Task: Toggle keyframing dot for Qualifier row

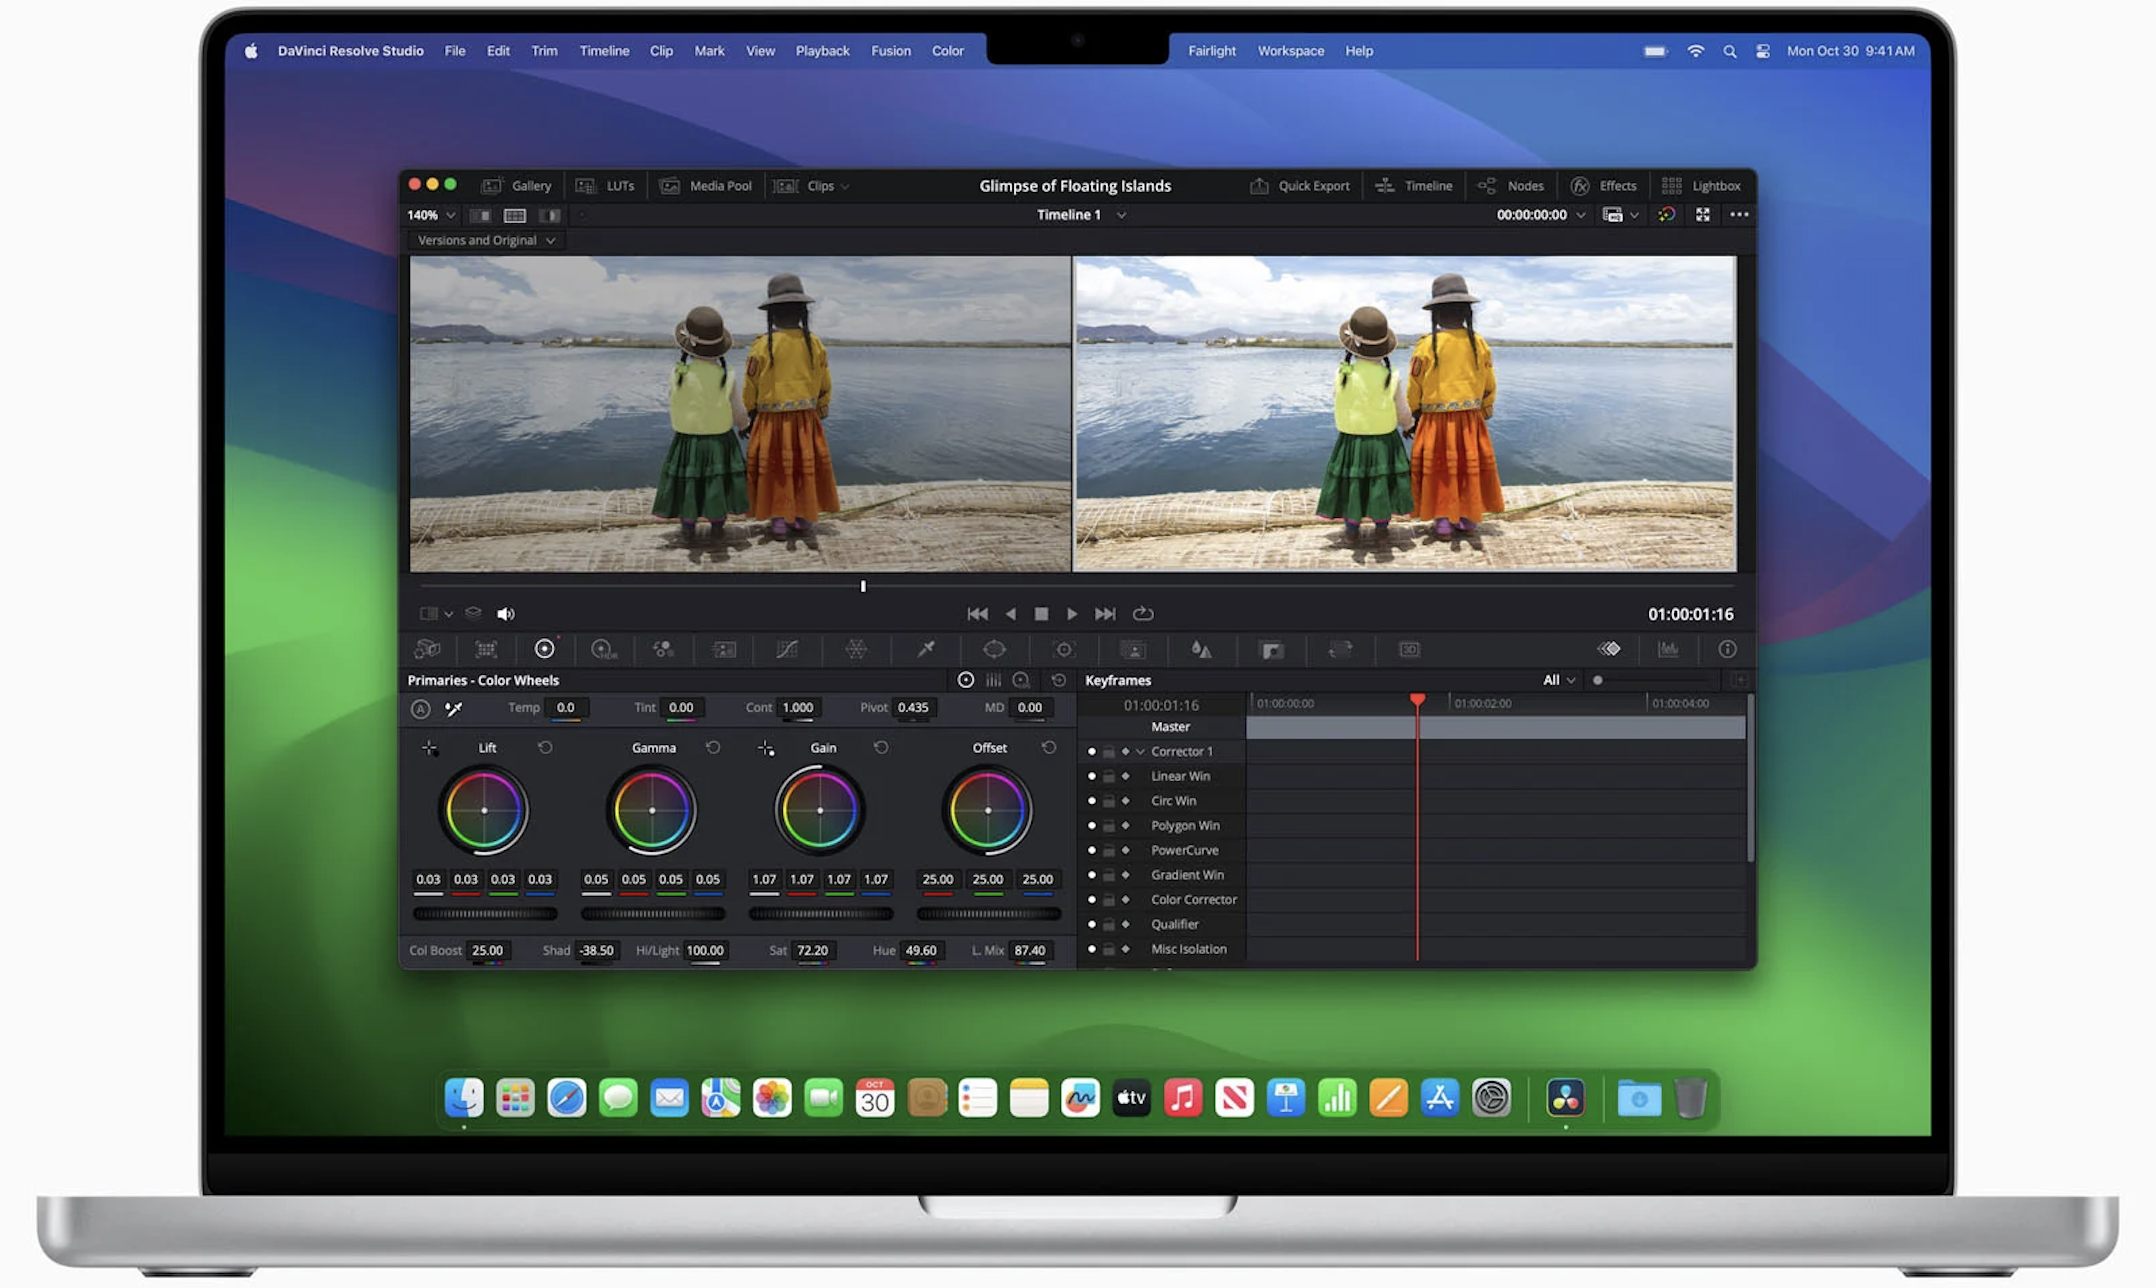Action: click(1091, 924)
